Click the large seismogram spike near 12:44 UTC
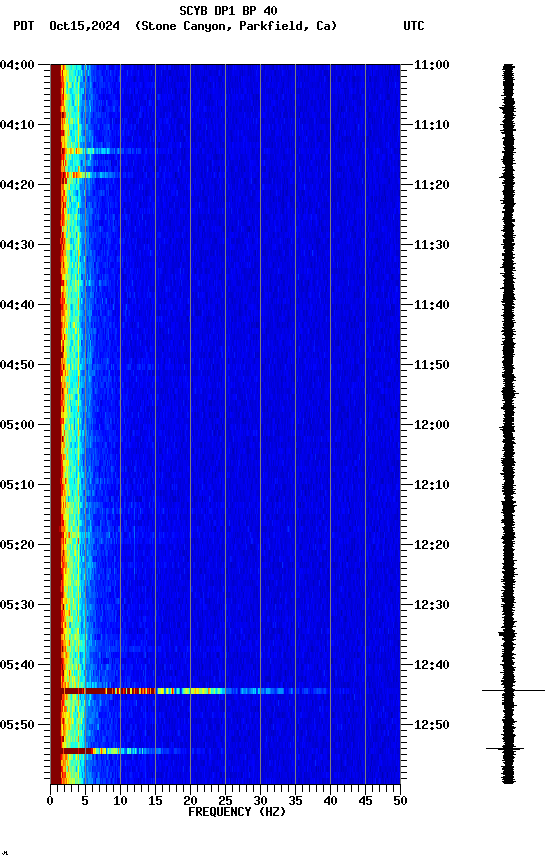The image size is (552, 864). click(x=513, y=690)
